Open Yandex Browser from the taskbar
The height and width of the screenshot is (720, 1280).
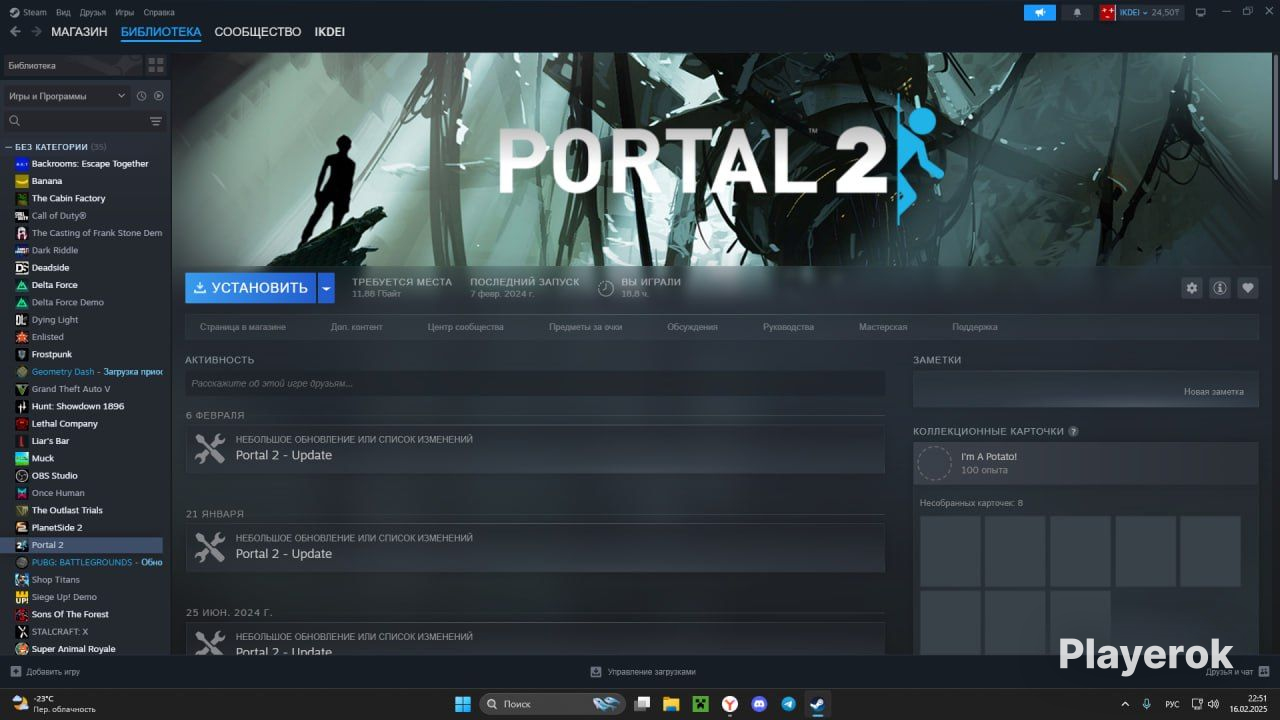pos(730,704)
